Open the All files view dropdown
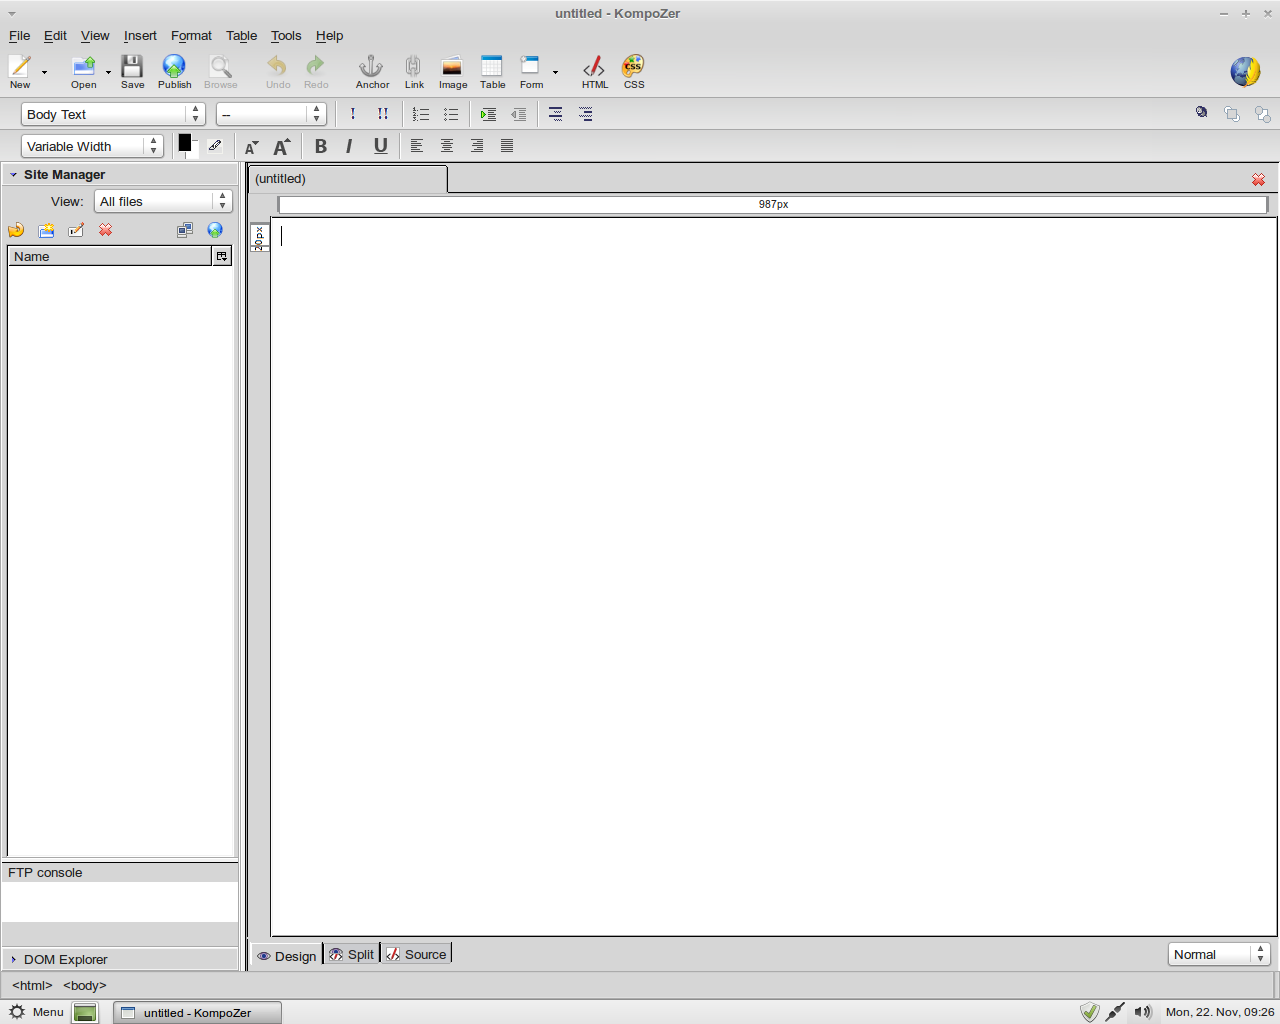Screen dimensions: 1280x1024 [x=163, y=201]
